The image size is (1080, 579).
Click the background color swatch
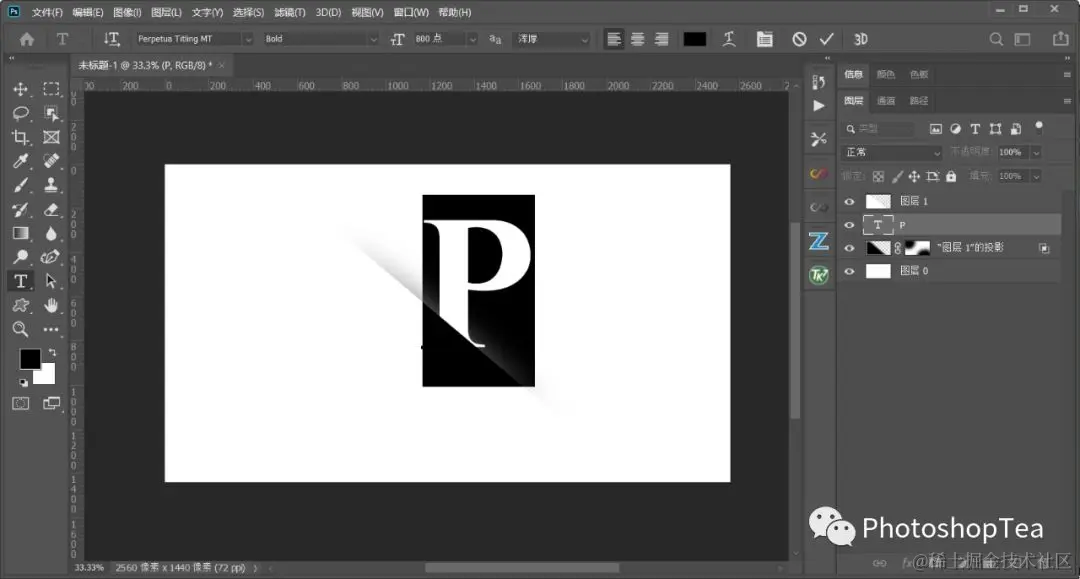[x=46, y=375]
